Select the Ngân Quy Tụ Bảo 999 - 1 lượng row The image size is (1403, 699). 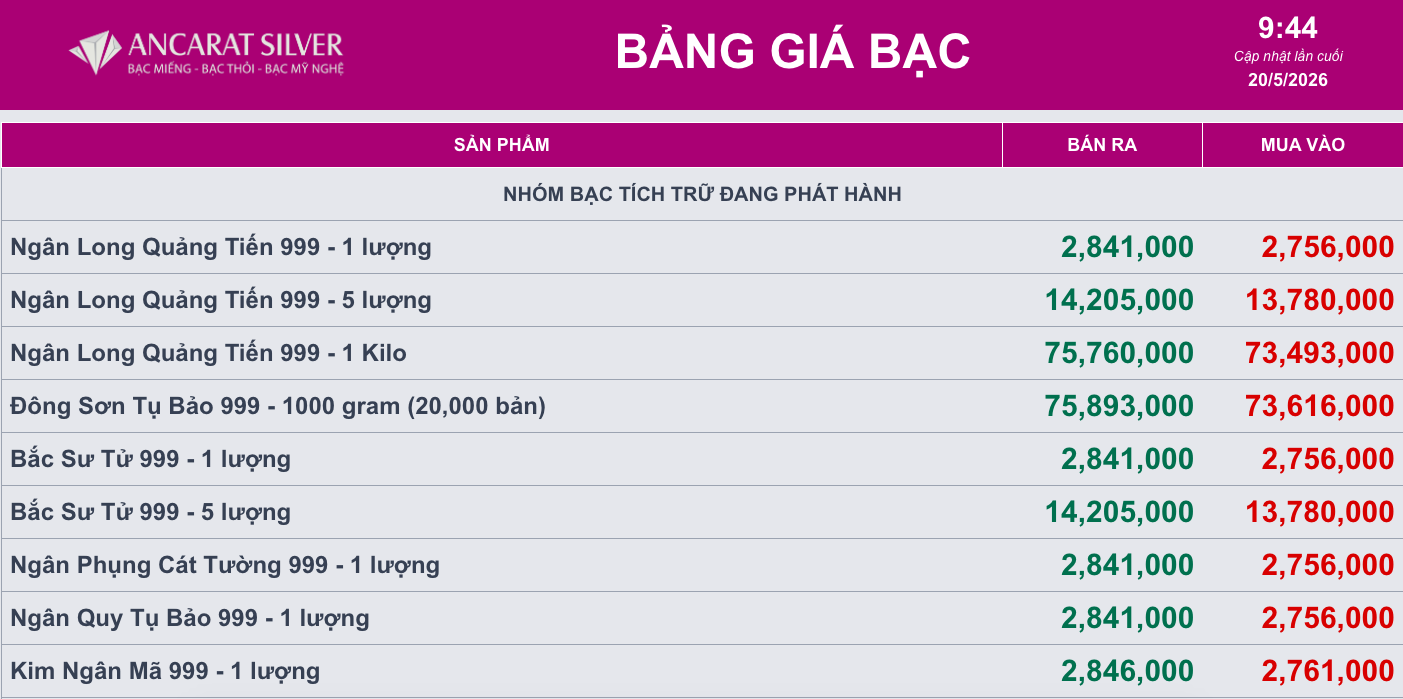coord(702,618)
